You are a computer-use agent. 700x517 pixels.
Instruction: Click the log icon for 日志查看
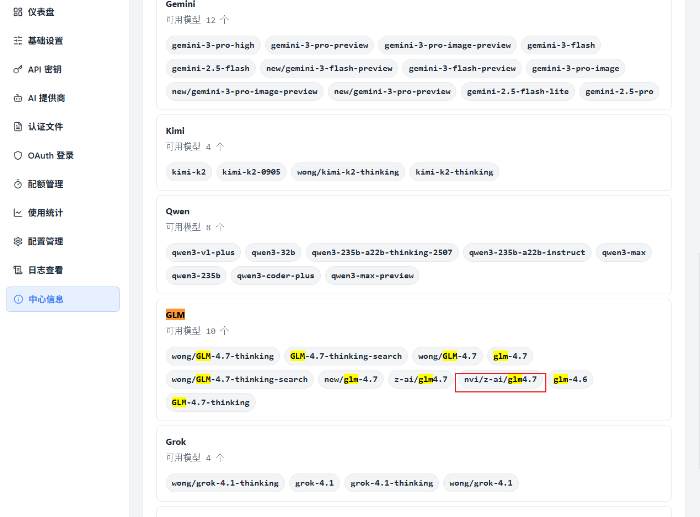[x=18, y=270]
